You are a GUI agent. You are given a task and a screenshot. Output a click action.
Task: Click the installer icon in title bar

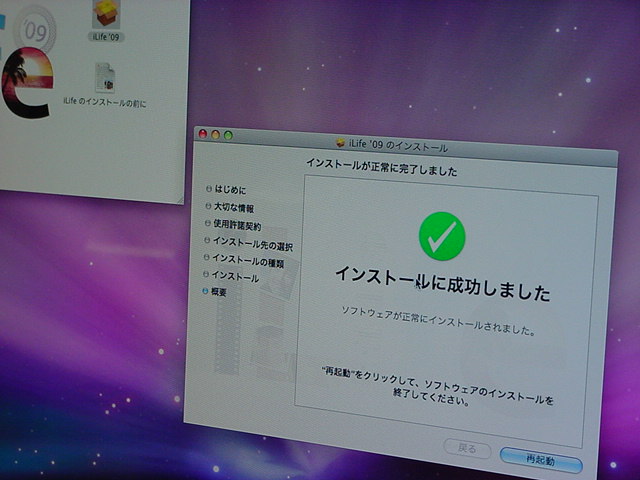[x=340, y=142]
